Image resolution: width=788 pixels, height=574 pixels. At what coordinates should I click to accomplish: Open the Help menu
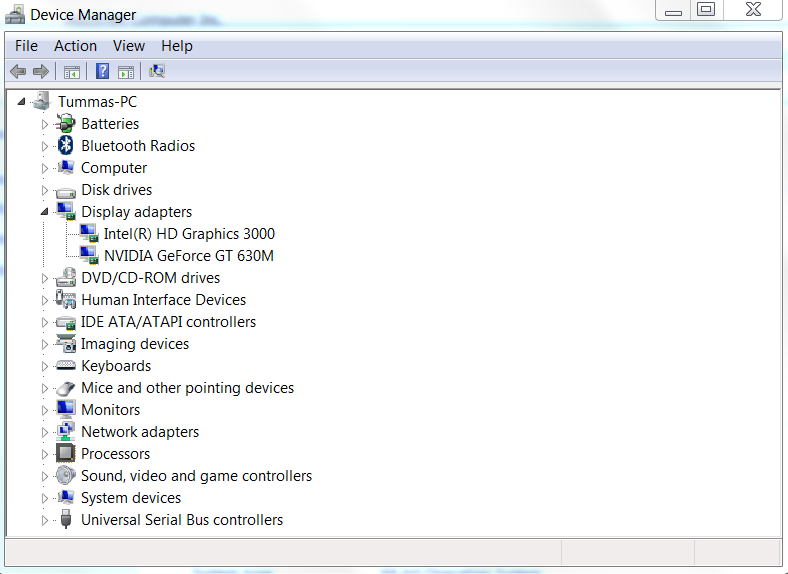click(x=177, y=46)
